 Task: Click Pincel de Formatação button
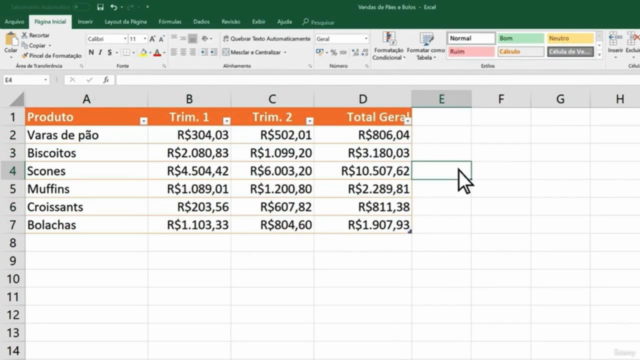pyautogui.click(x=52, y=56)
